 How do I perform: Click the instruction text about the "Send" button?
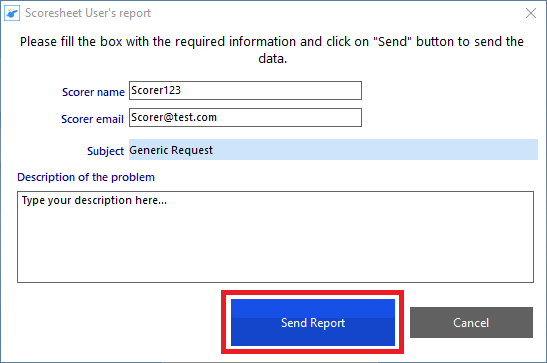pyautogui.click(x=272, y=50)
